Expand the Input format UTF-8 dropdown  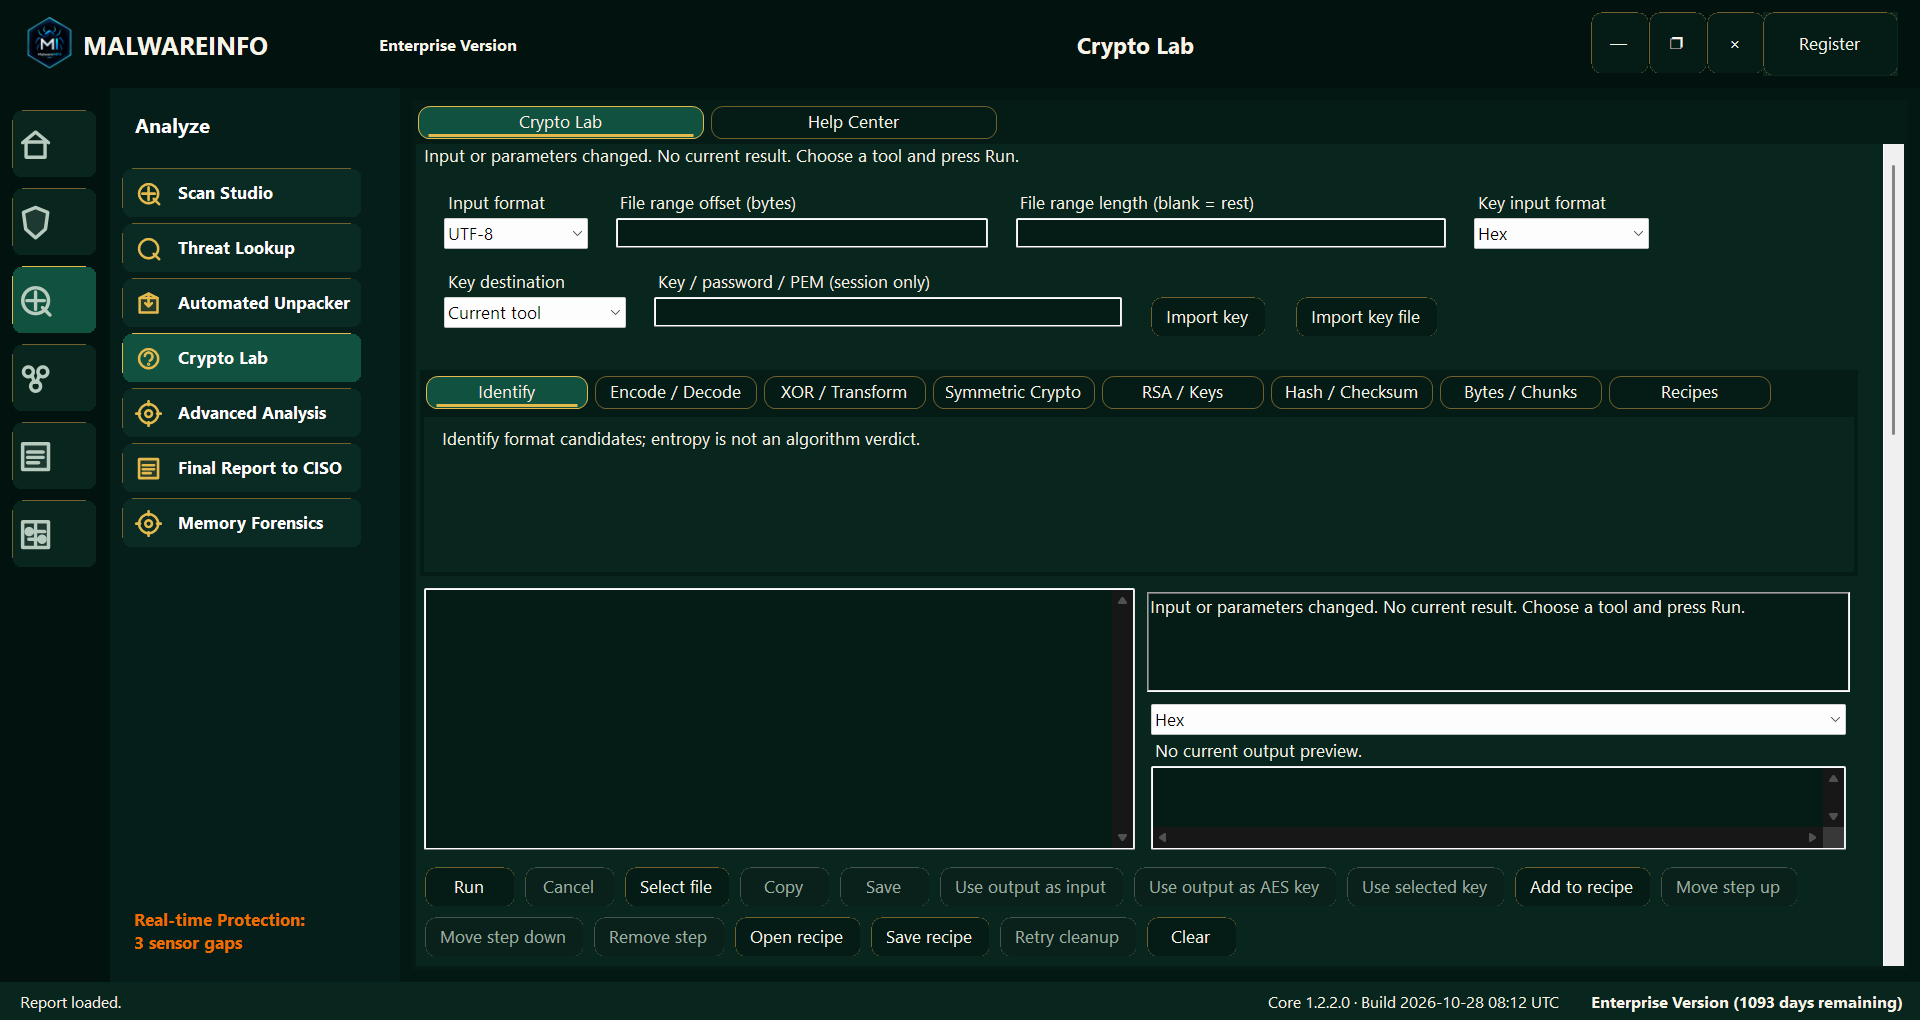click(x=516, y=234)
